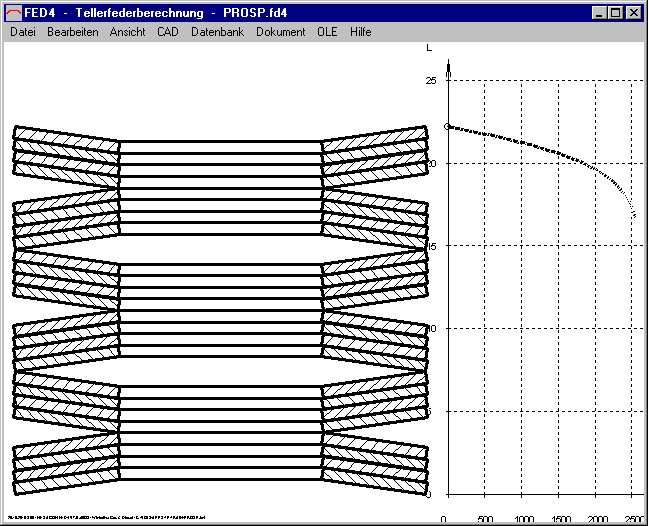Close the FED4 window

[632, 12]
